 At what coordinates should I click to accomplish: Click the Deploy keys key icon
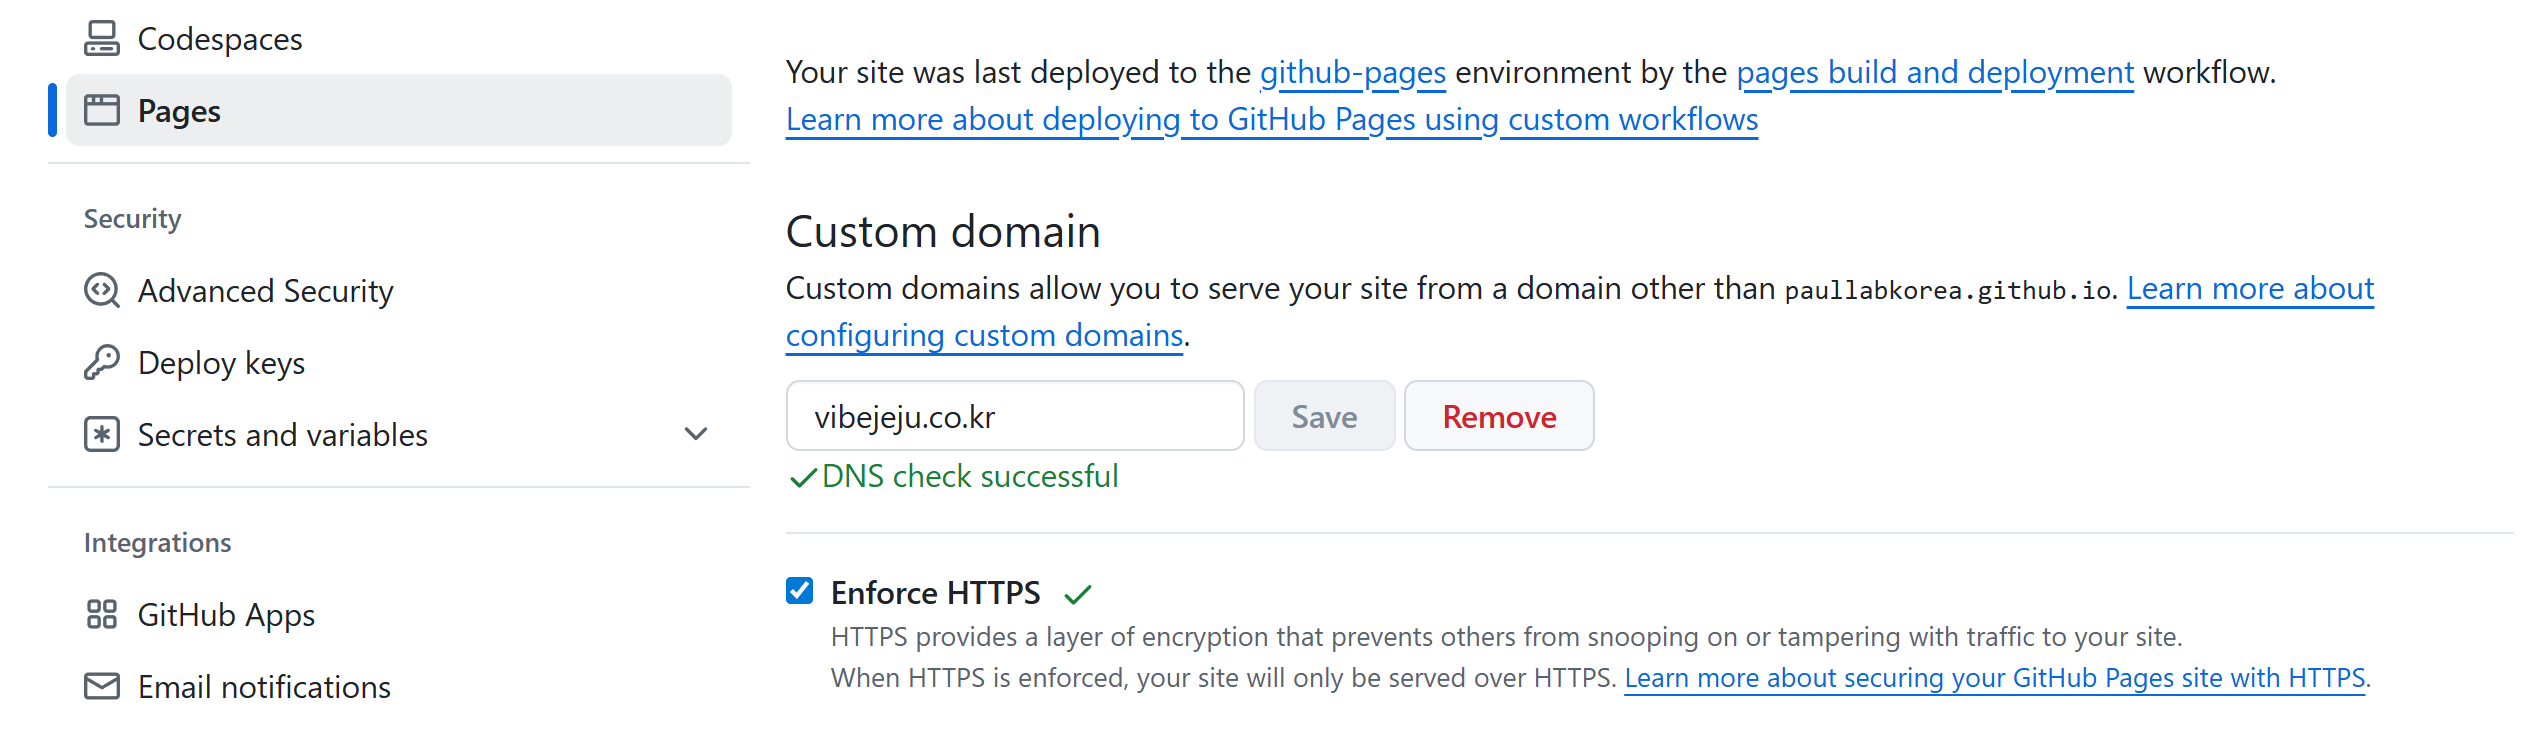point(102,363)
